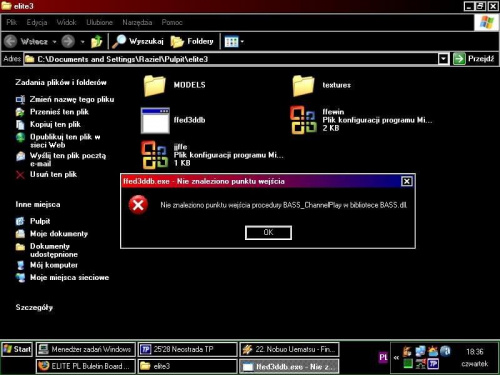Select the MODELS folder icon
Screen dimensions: 500x375
tap(155, 85)
